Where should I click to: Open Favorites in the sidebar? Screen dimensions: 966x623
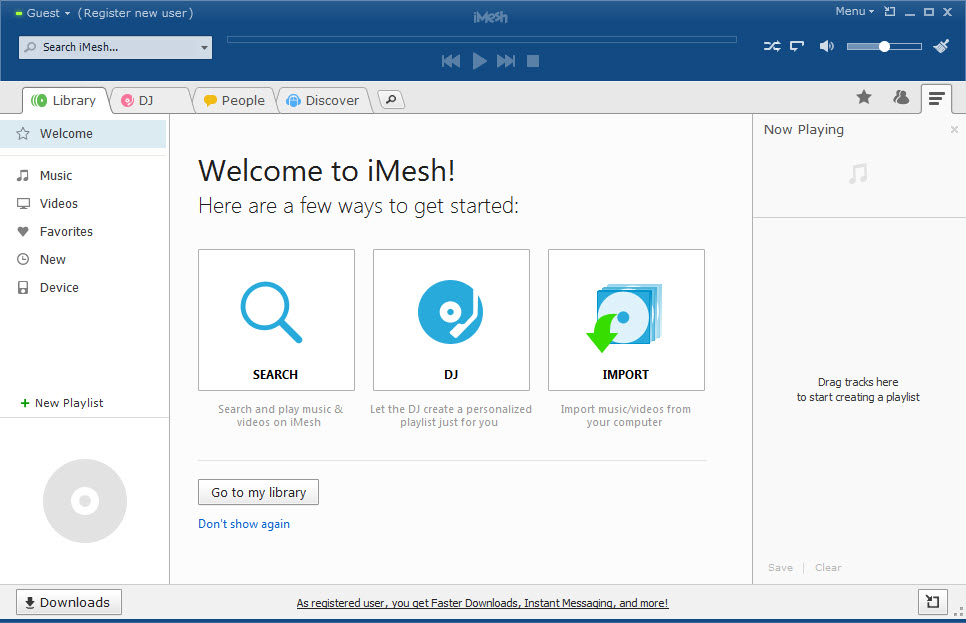pyautogui.click(x=83, y=232)
